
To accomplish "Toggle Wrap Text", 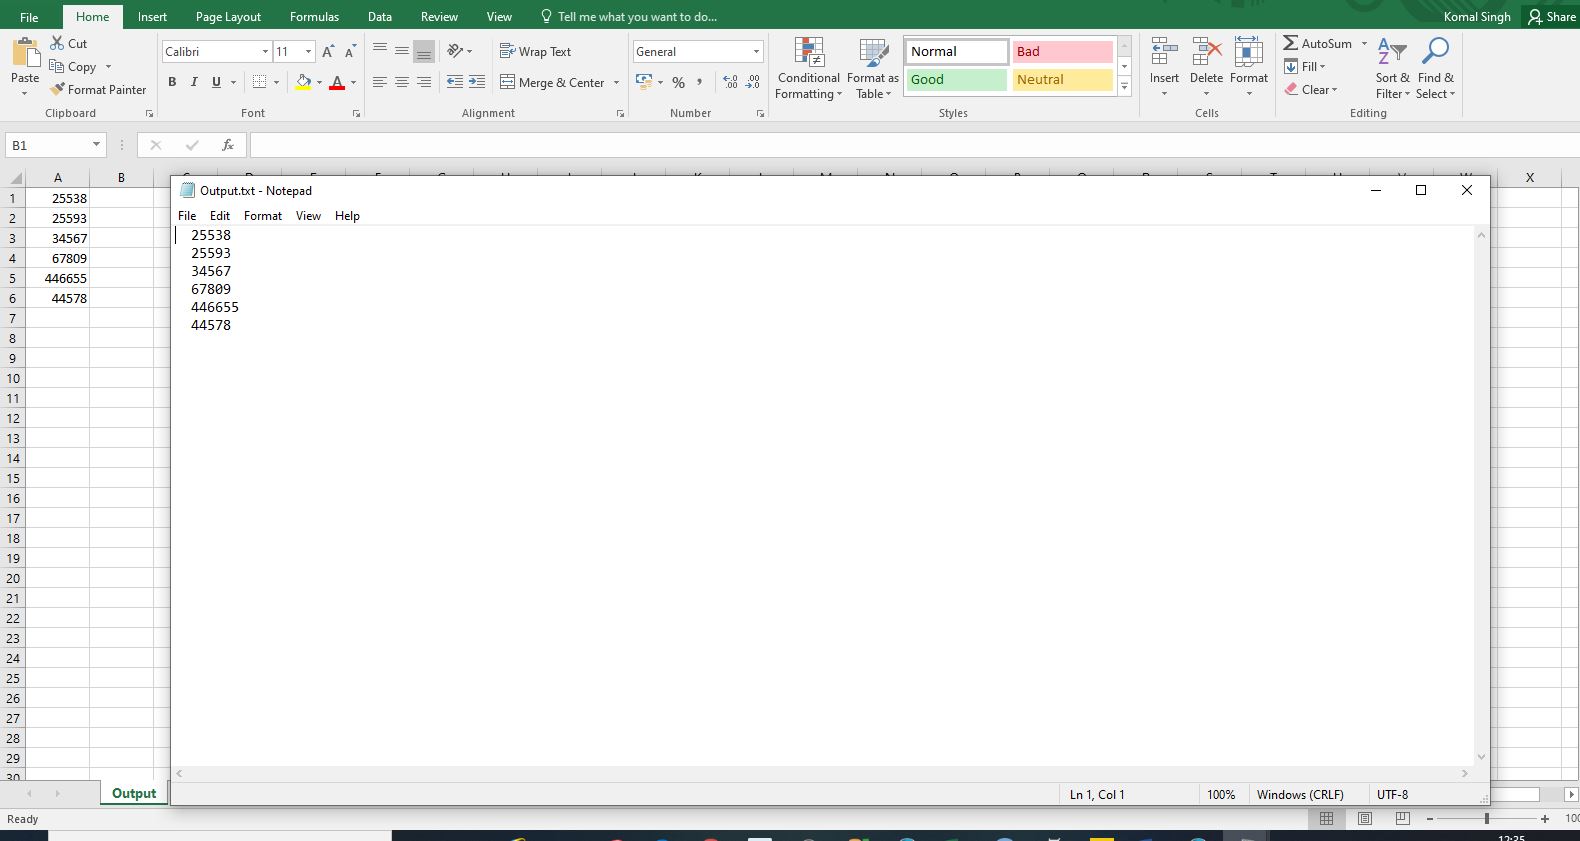I will point(535,51).
